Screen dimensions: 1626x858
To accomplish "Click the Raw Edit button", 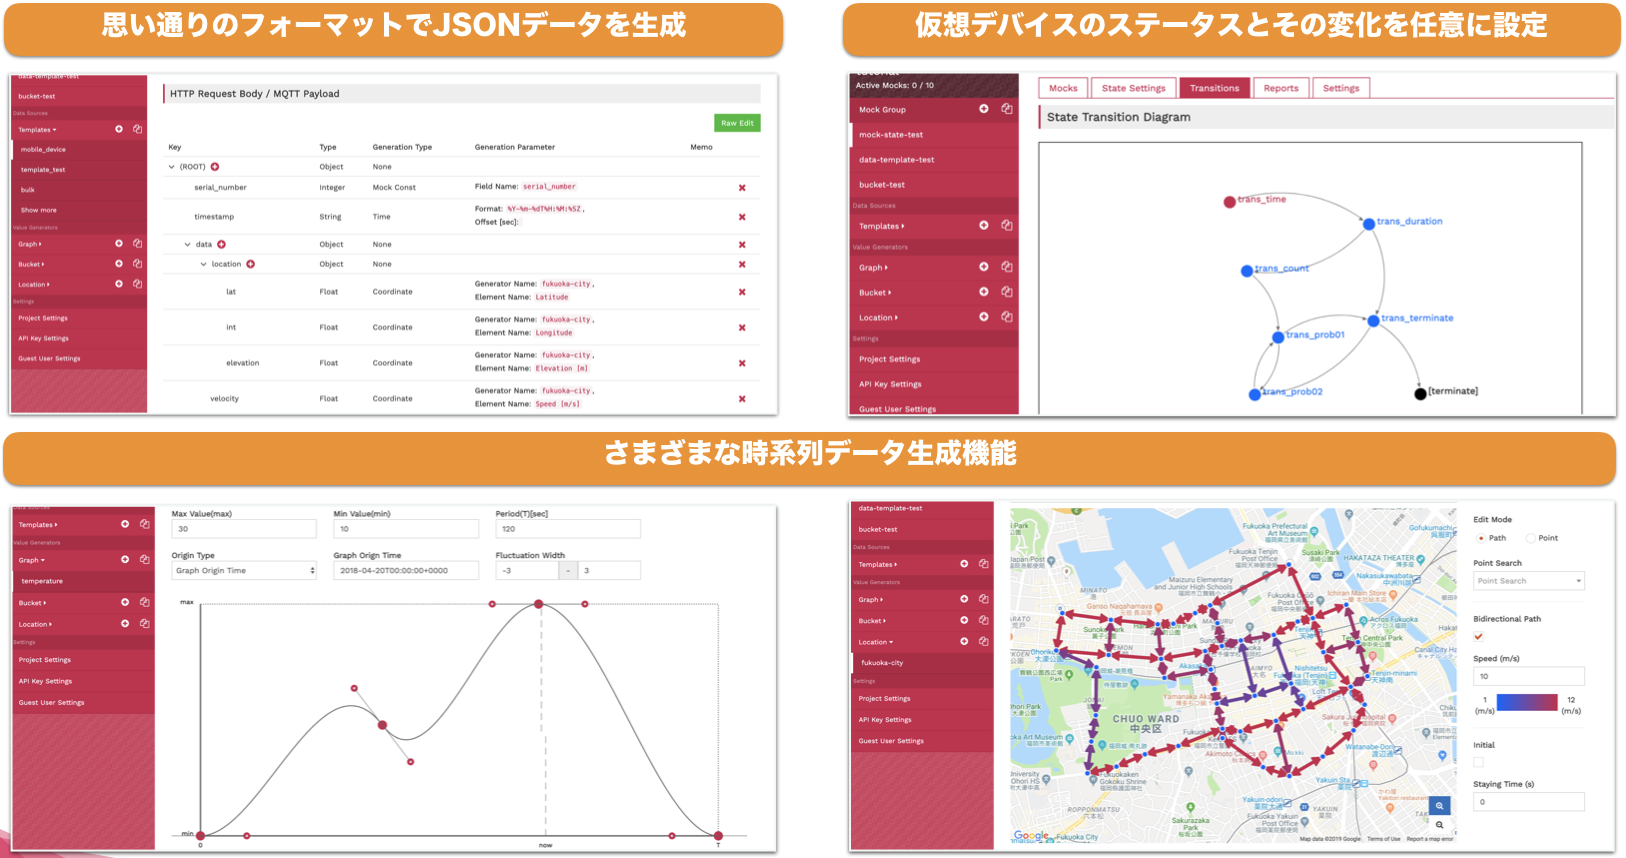I will click(738, 123).
